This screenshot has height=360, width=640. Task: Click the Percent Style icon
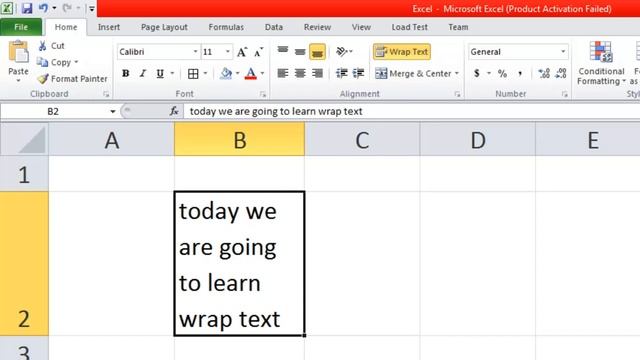coord(502,73)
